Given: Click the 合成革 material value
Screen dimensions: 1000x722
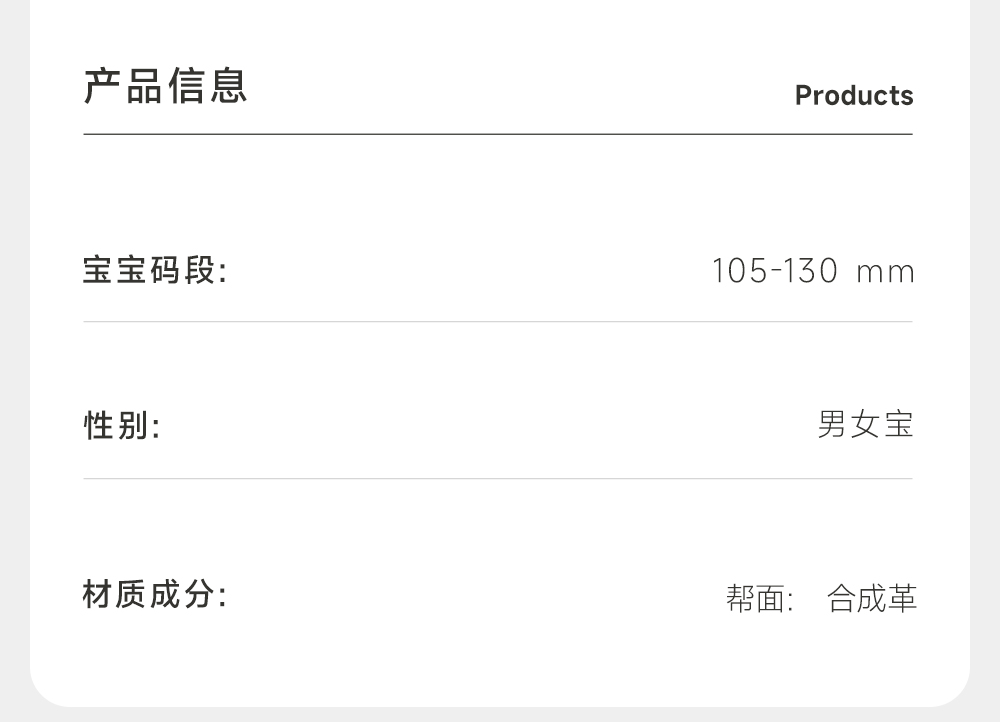Looking at the screenshot, I should tap(871, 599).
